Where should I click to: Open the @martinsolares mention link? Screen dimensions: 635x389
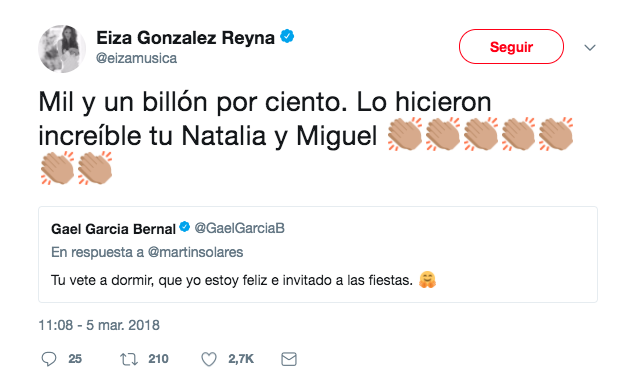point(196,253)
